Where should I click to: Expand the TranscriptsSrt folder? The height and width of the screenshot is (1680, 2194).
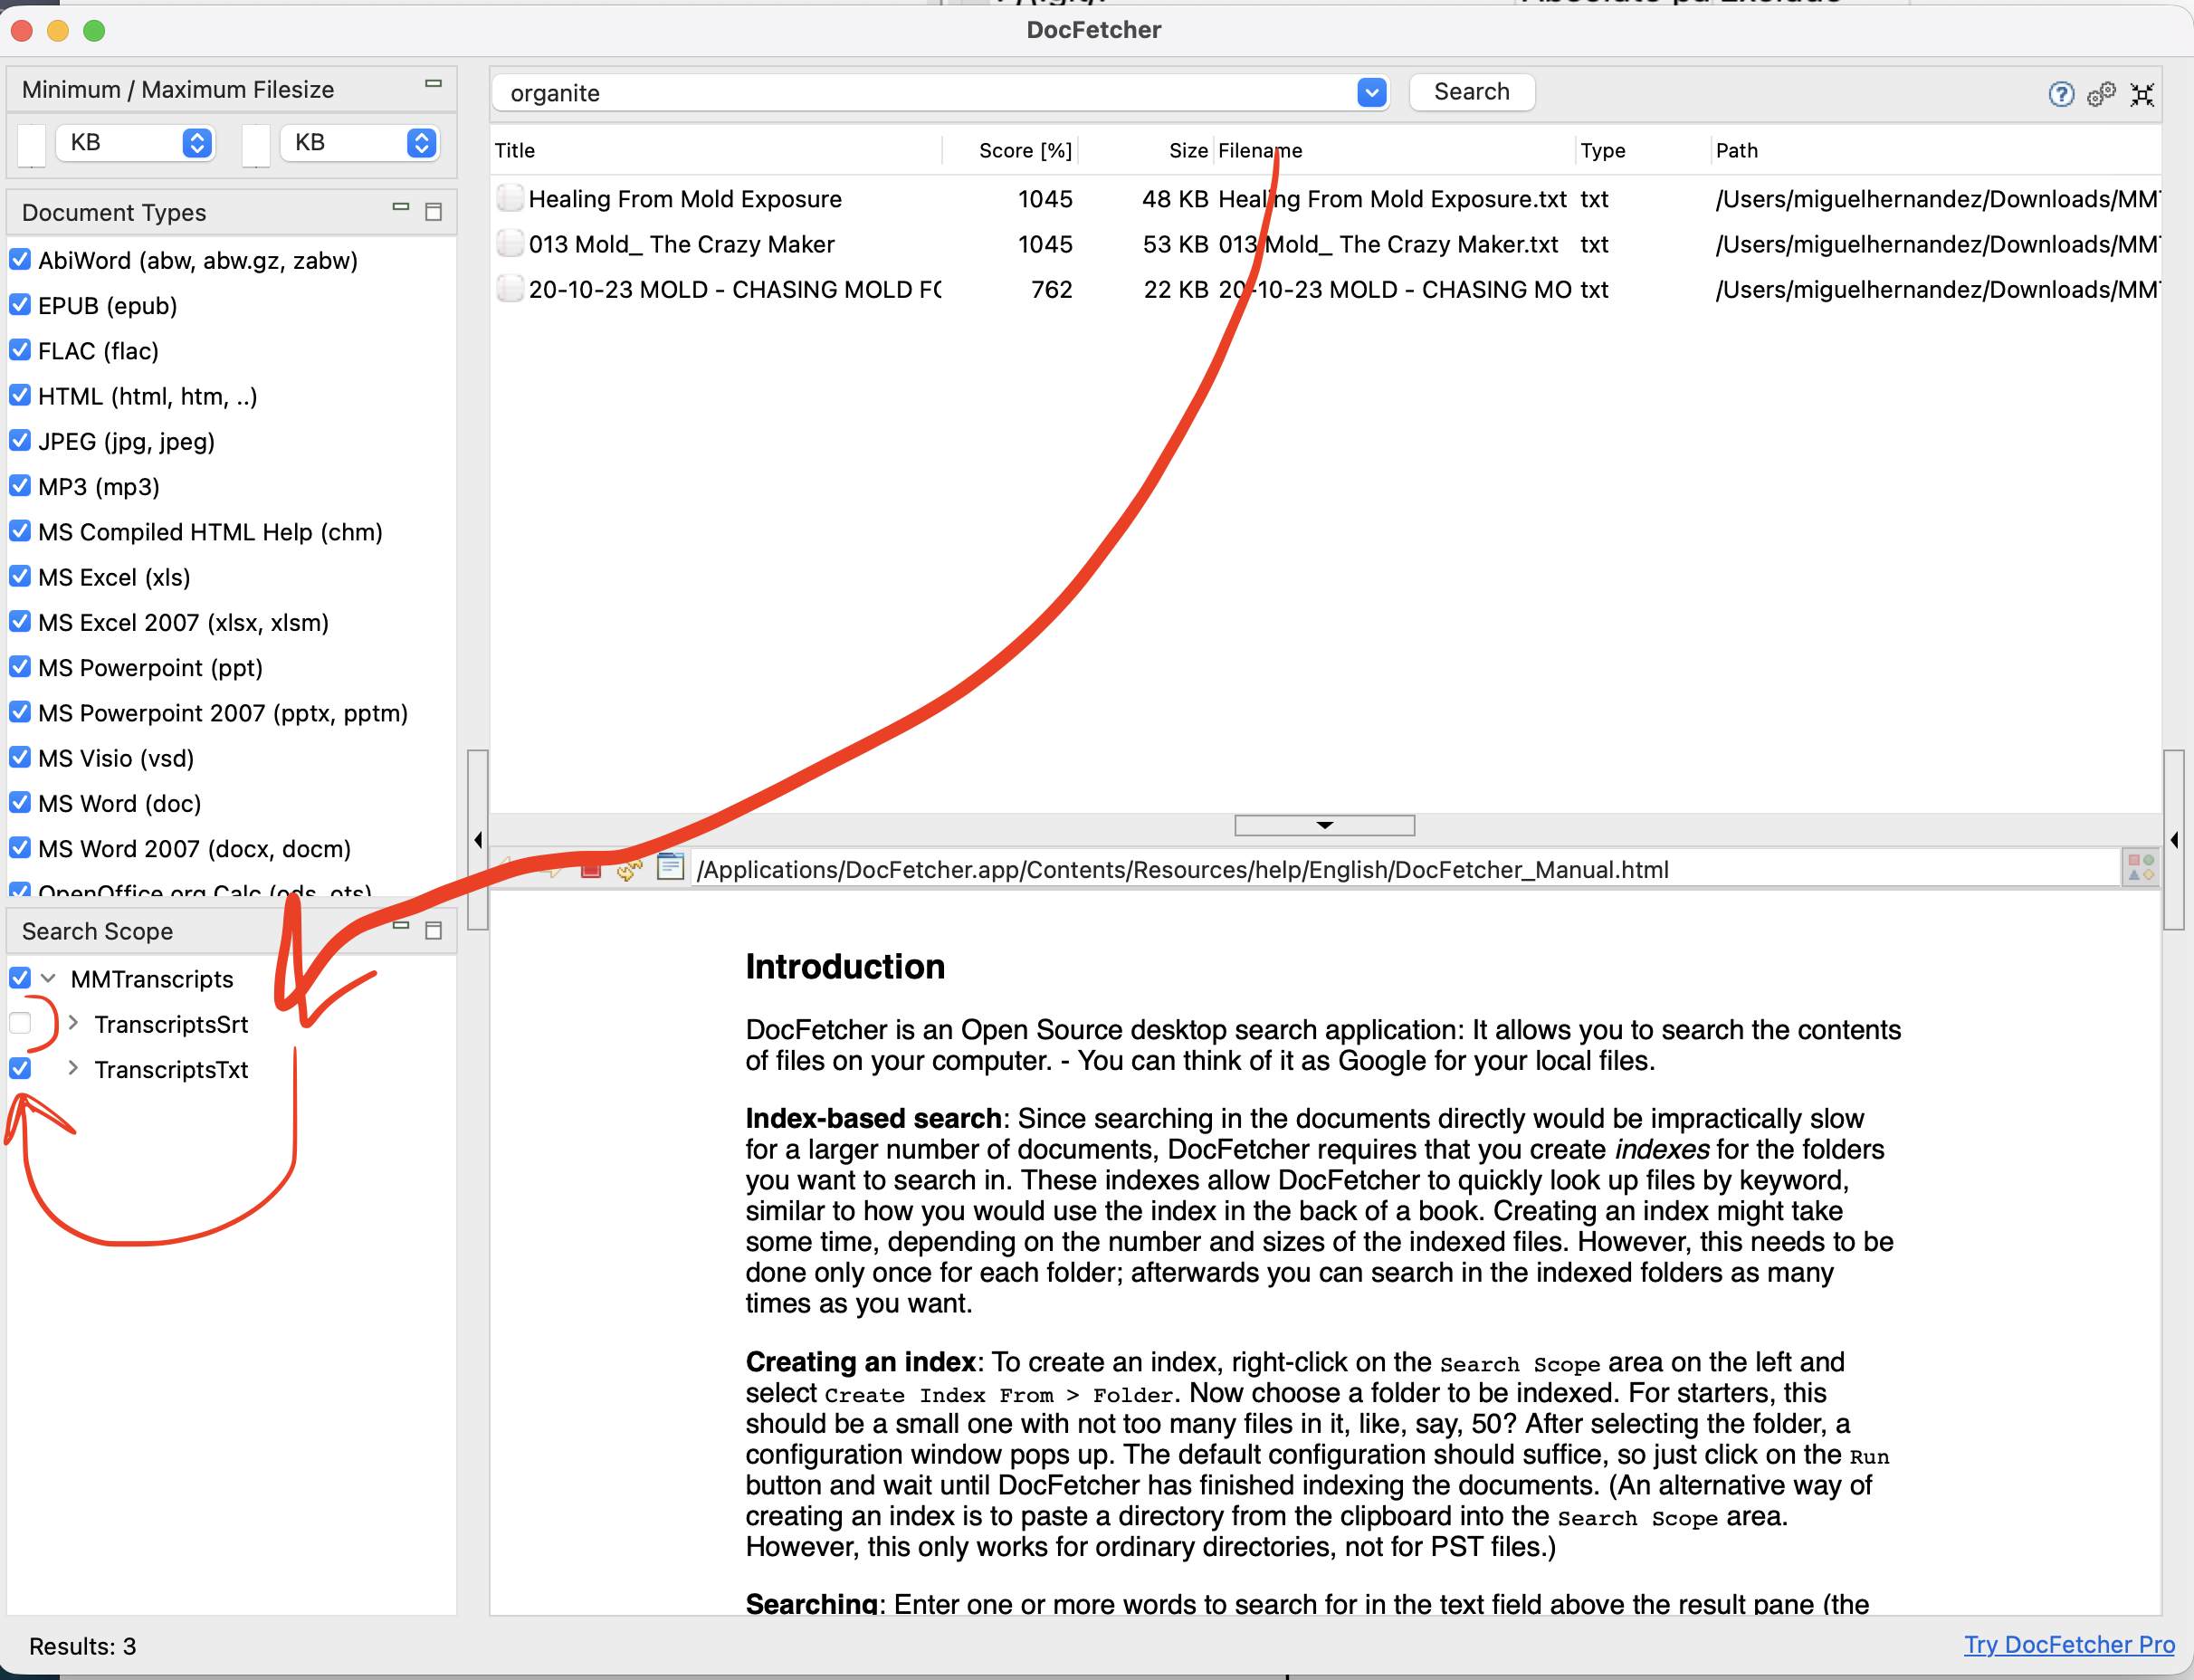coord(73,1023)
